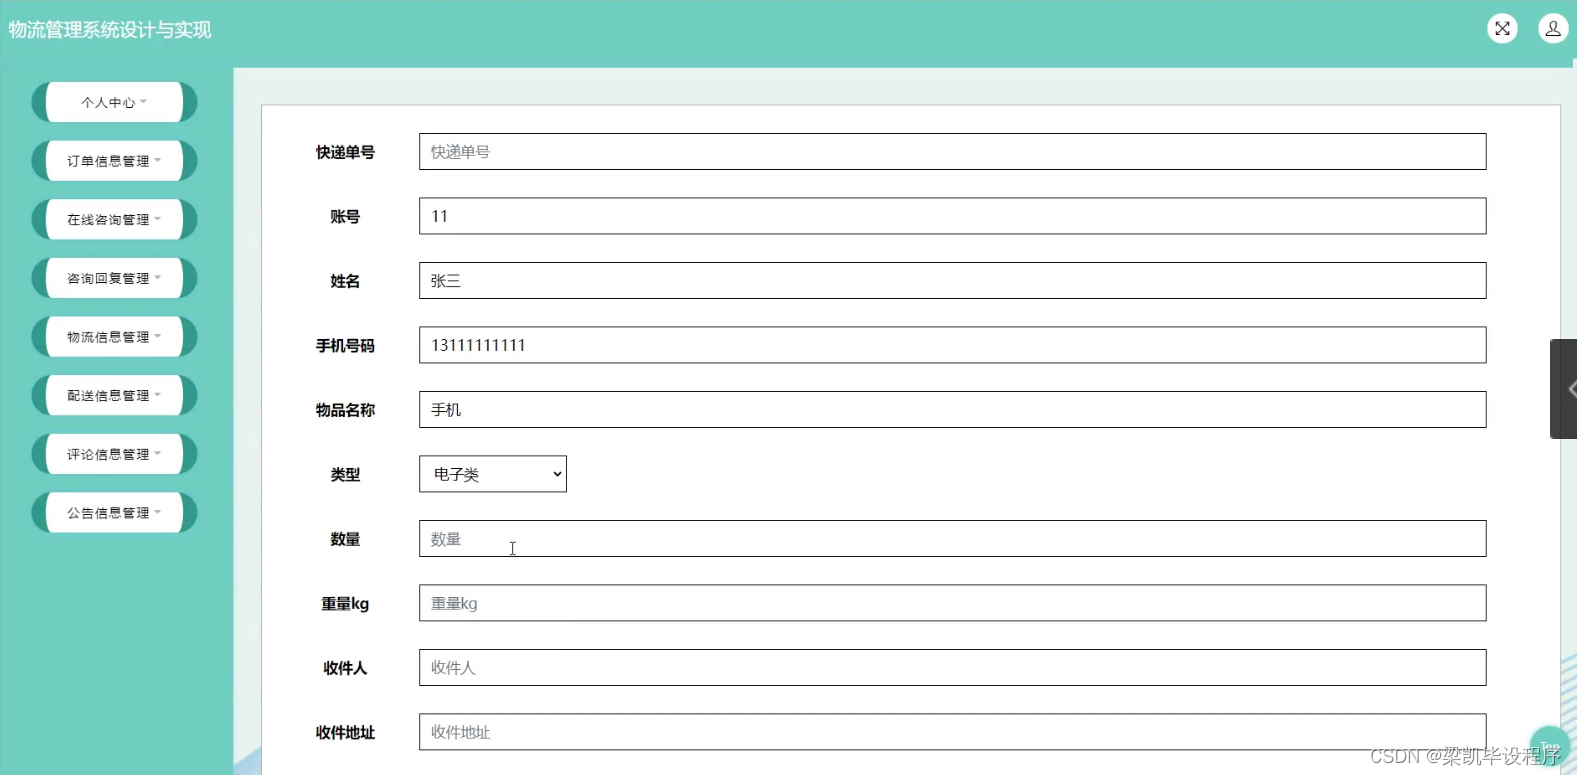Image resolution: width=1577 pixels, height=775 pixels.
Task: Click the 重量kg input field
Action: point(950,602)
